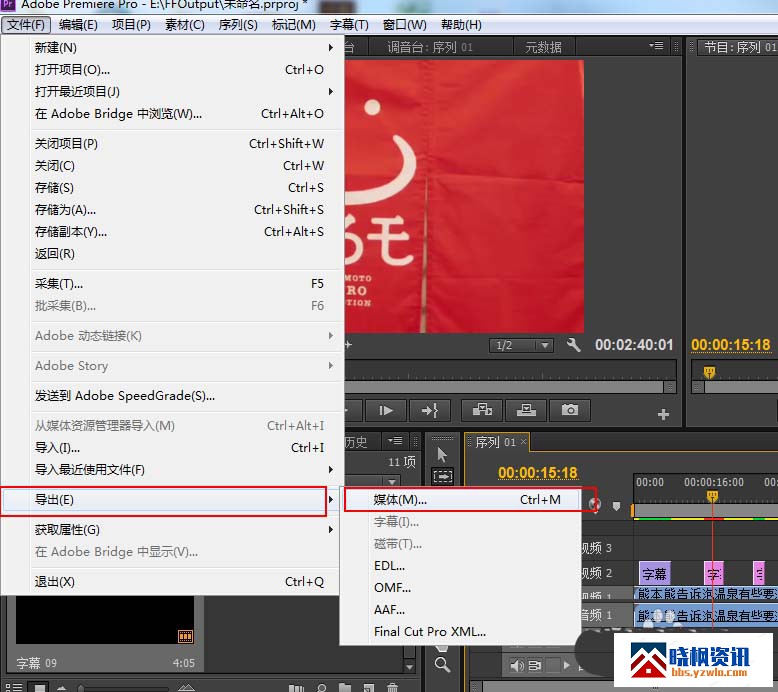Switch project panel to list view
Image resolution: width=778 pixels, height=692 pixels.
(x=14, y=688)
